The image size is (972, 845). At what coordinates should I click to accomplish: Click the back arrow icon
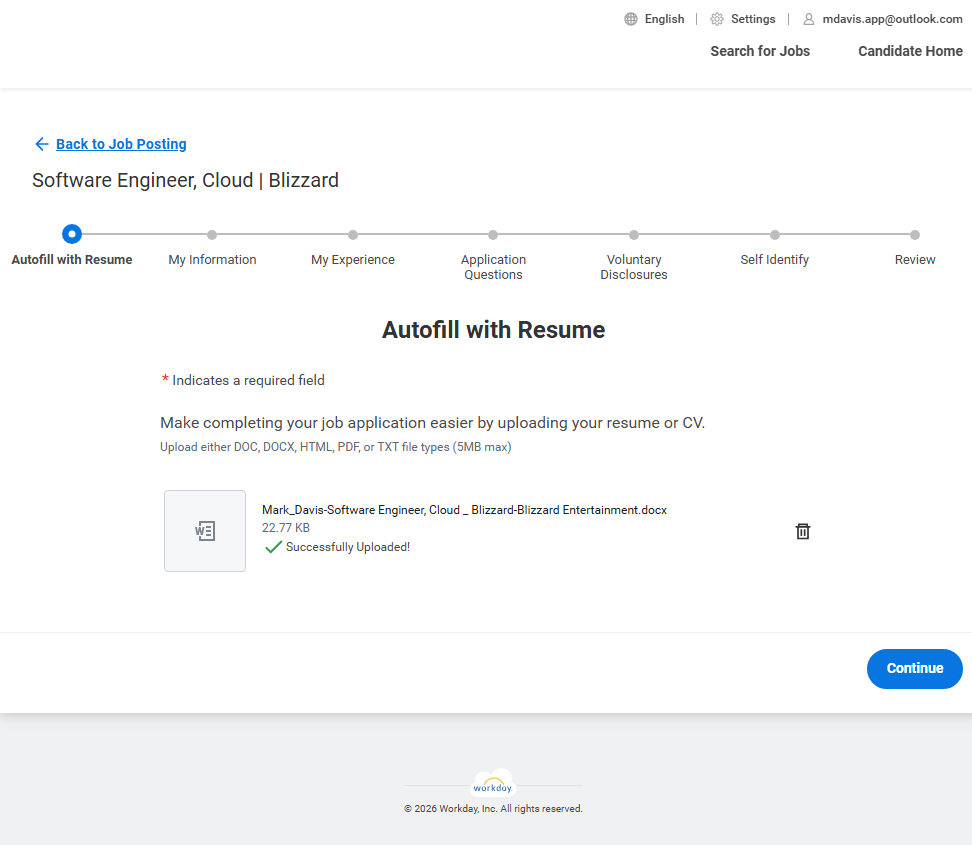41,144
